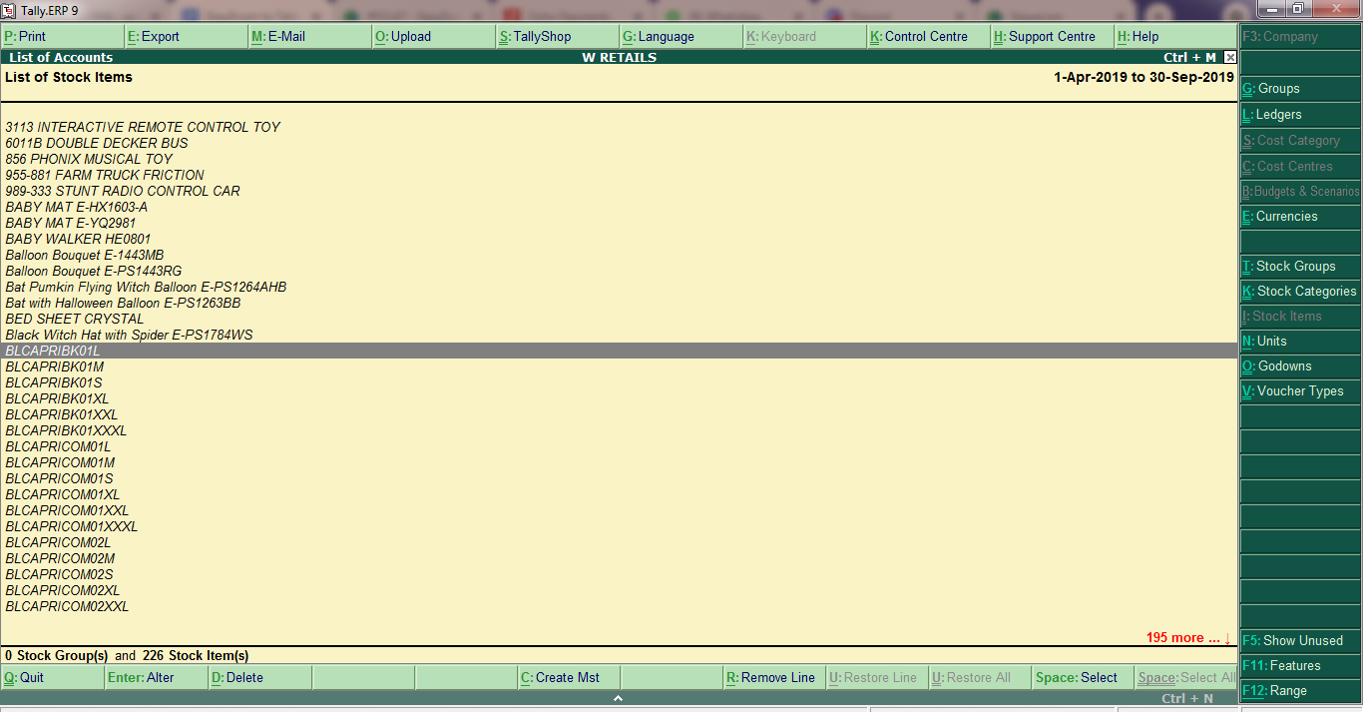Image resolution: width=1363 pixels, height=712 pixels.
Task: Select BLCAPRICOM02XL stock item
Action: point(63,591)
